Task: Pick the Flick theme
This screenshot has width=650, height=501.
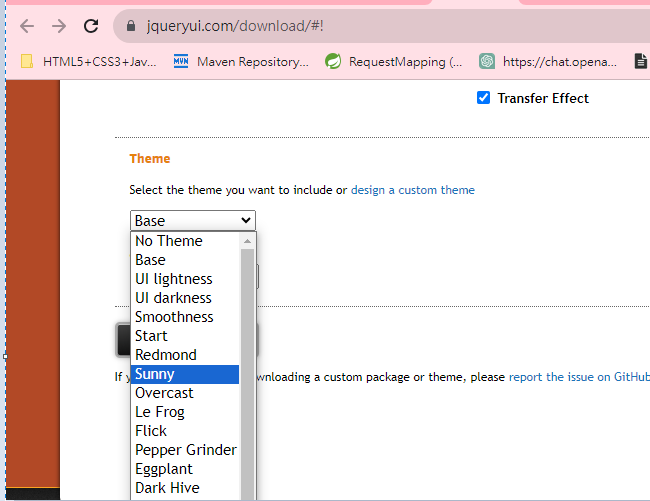Action: click(185, 431)
